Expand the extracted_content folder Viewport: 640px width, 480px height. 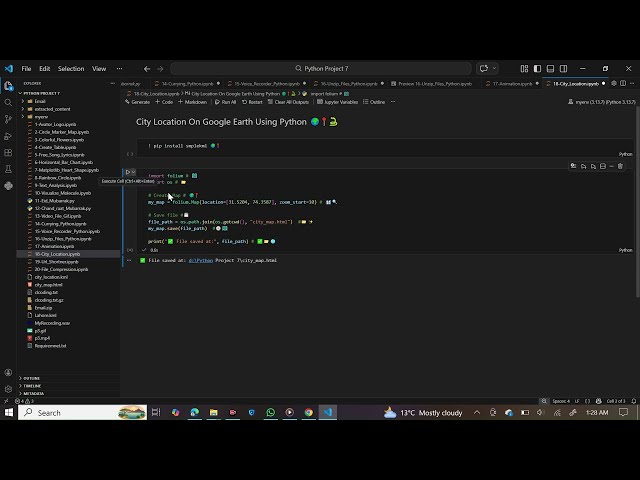pos(52,109)
